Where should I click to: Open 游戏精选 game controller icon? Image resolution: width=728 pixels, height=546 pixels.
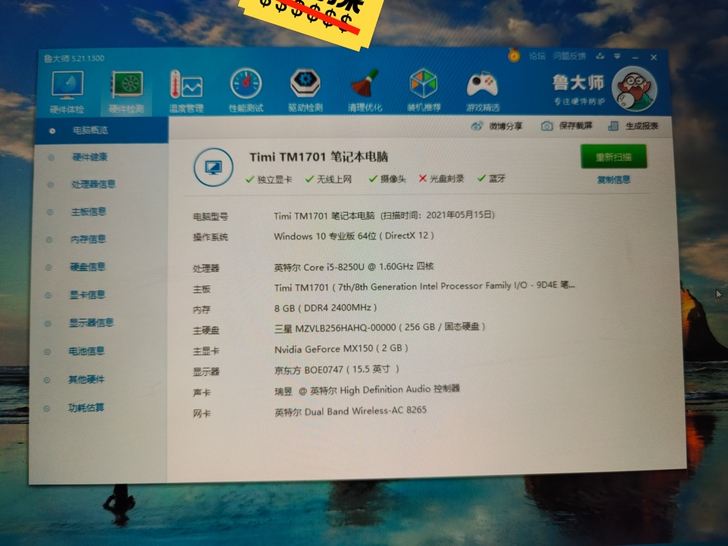coord(482,91)
